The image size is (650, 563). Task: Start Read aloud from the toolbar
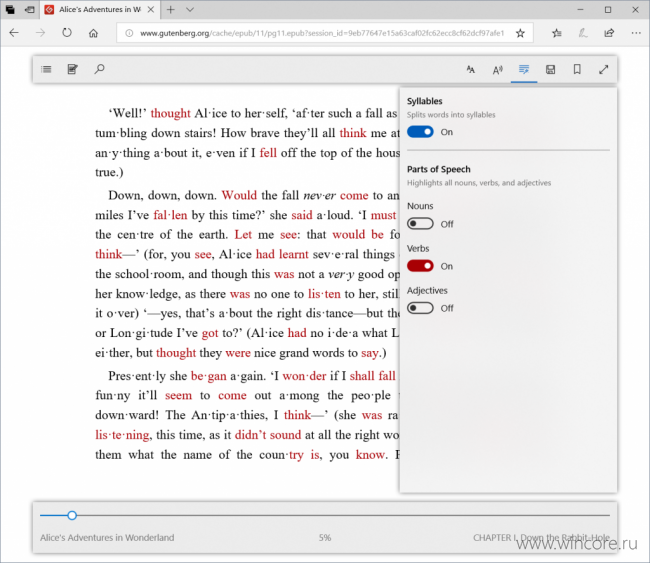pyautogui.click(x=497, y=70)
